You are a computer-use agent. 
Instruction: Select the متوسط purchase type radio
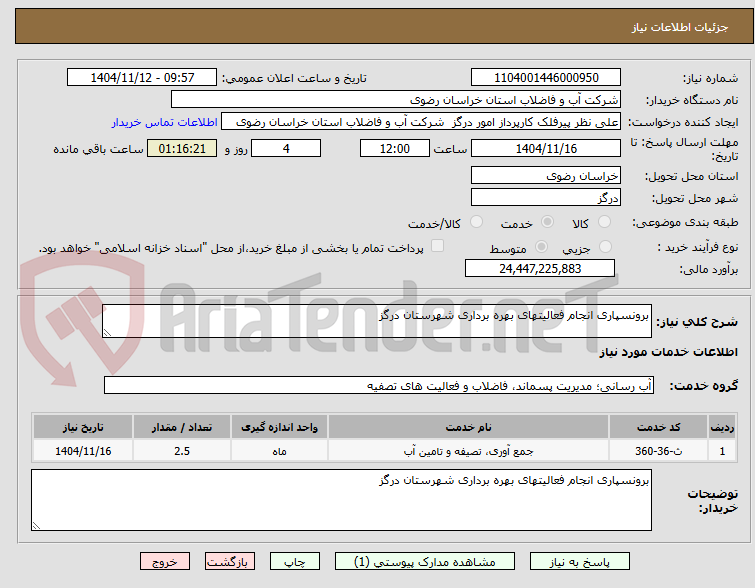coord(542,247)
